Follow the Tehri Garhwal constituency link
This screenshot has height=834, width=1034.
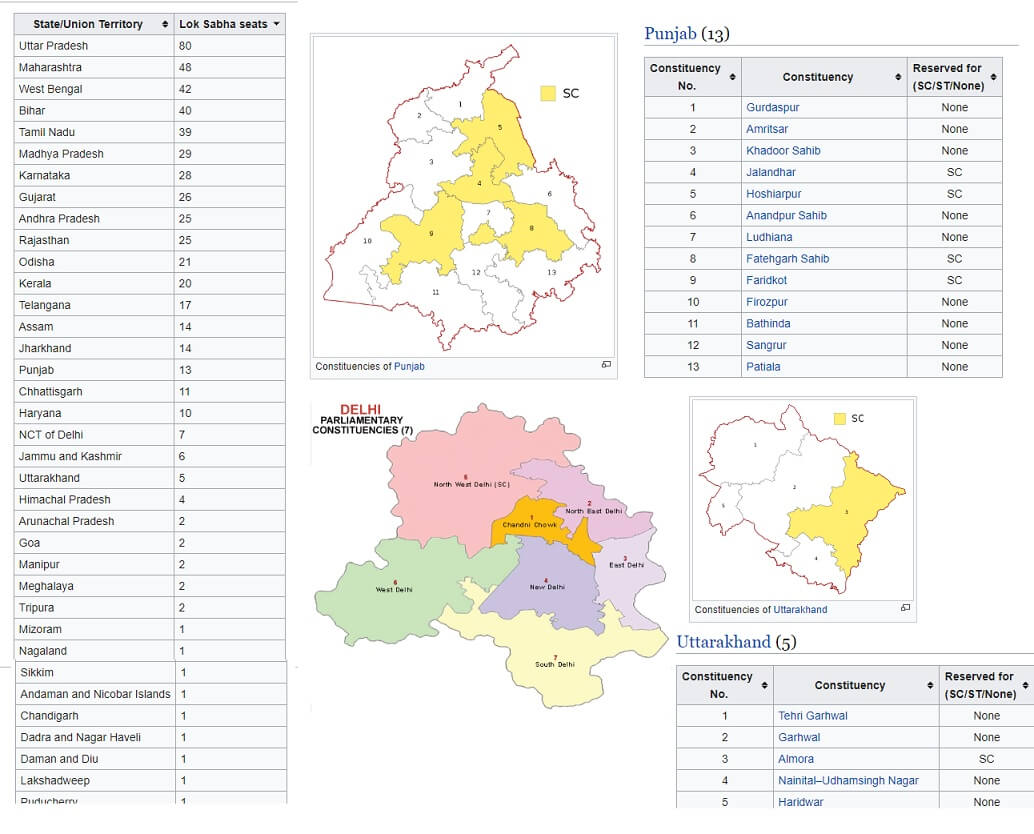point(812,716)
